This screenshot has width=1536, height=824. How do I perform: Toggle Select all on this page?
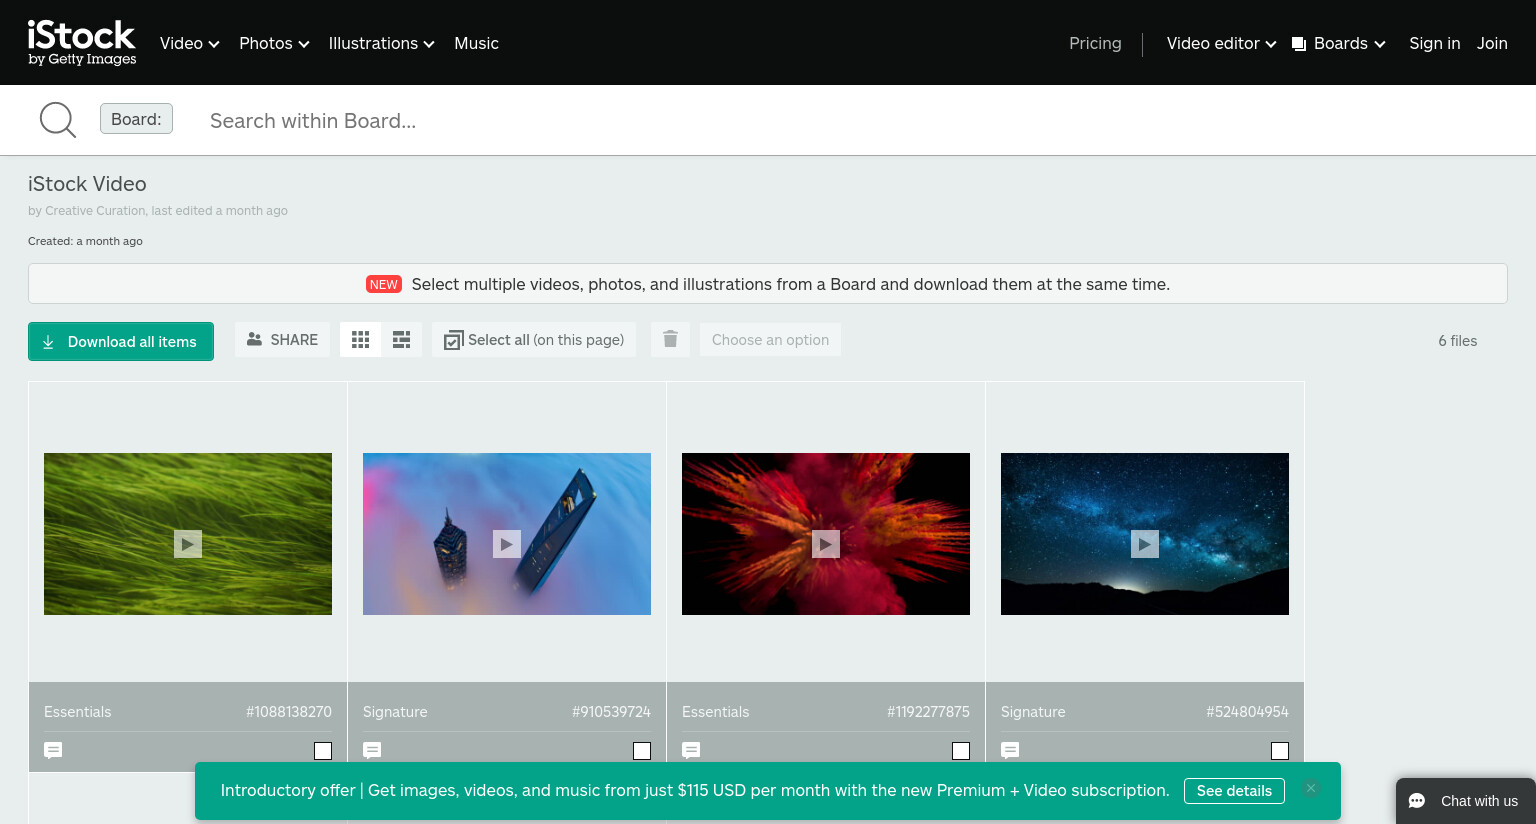pyautogui.click(x=534, y=340)
